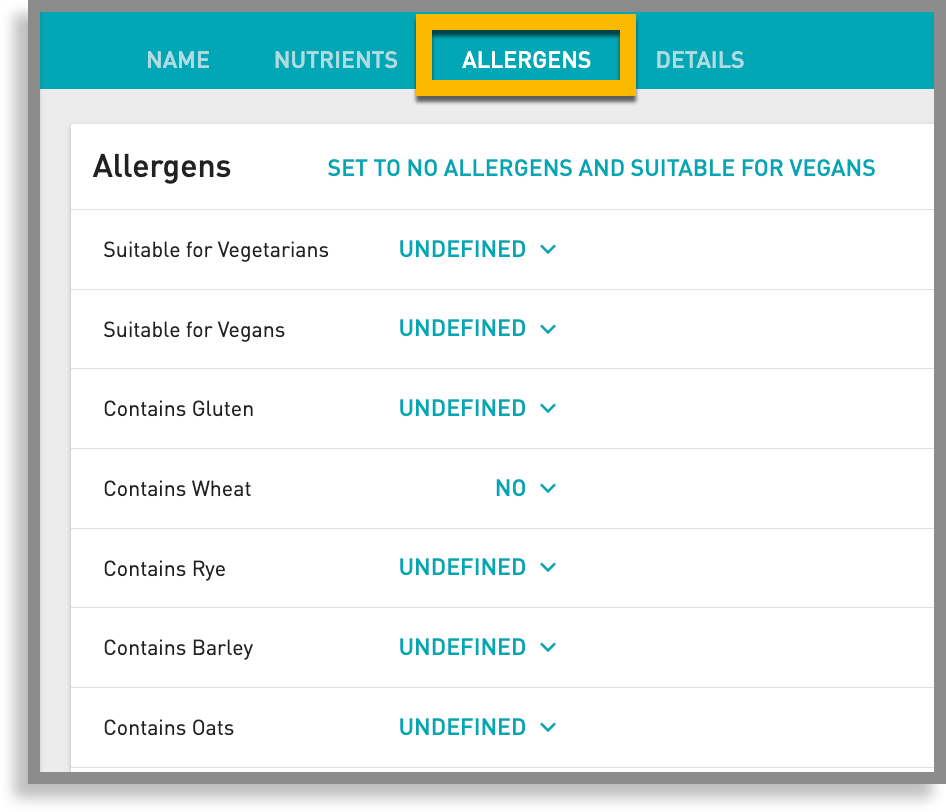946x812 pixels.
Task: Click the chevron next to Contains Wheat NO
Action: 548,488
